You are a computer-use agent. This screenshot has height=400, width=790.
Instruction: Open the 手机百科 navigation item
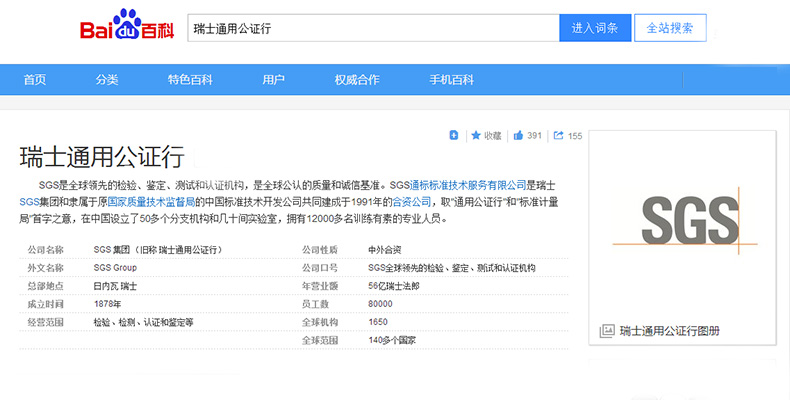click(451, 80)
